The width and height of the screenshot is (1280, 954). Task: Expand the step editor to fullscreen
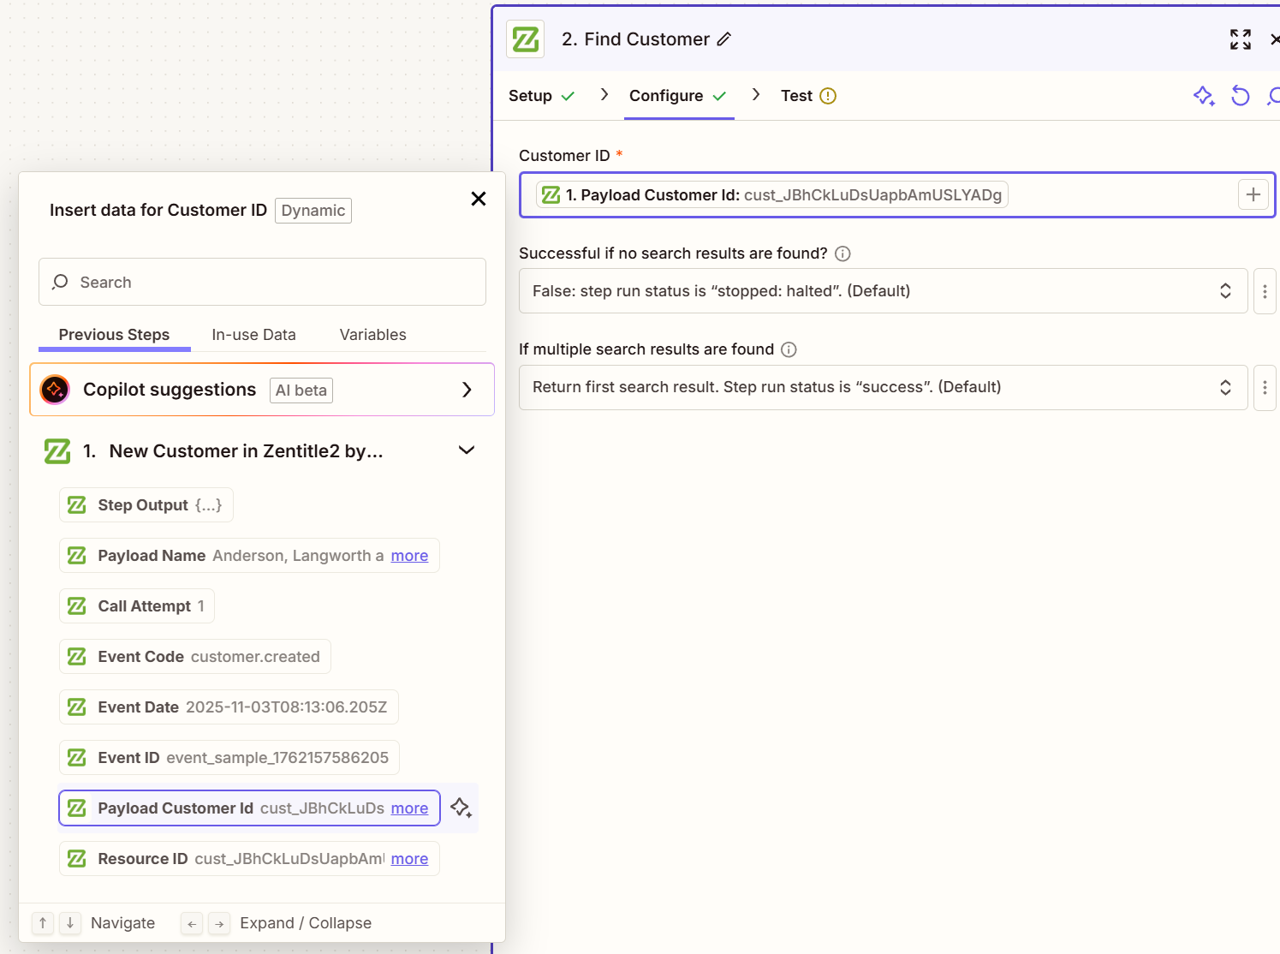[1240, 39]
